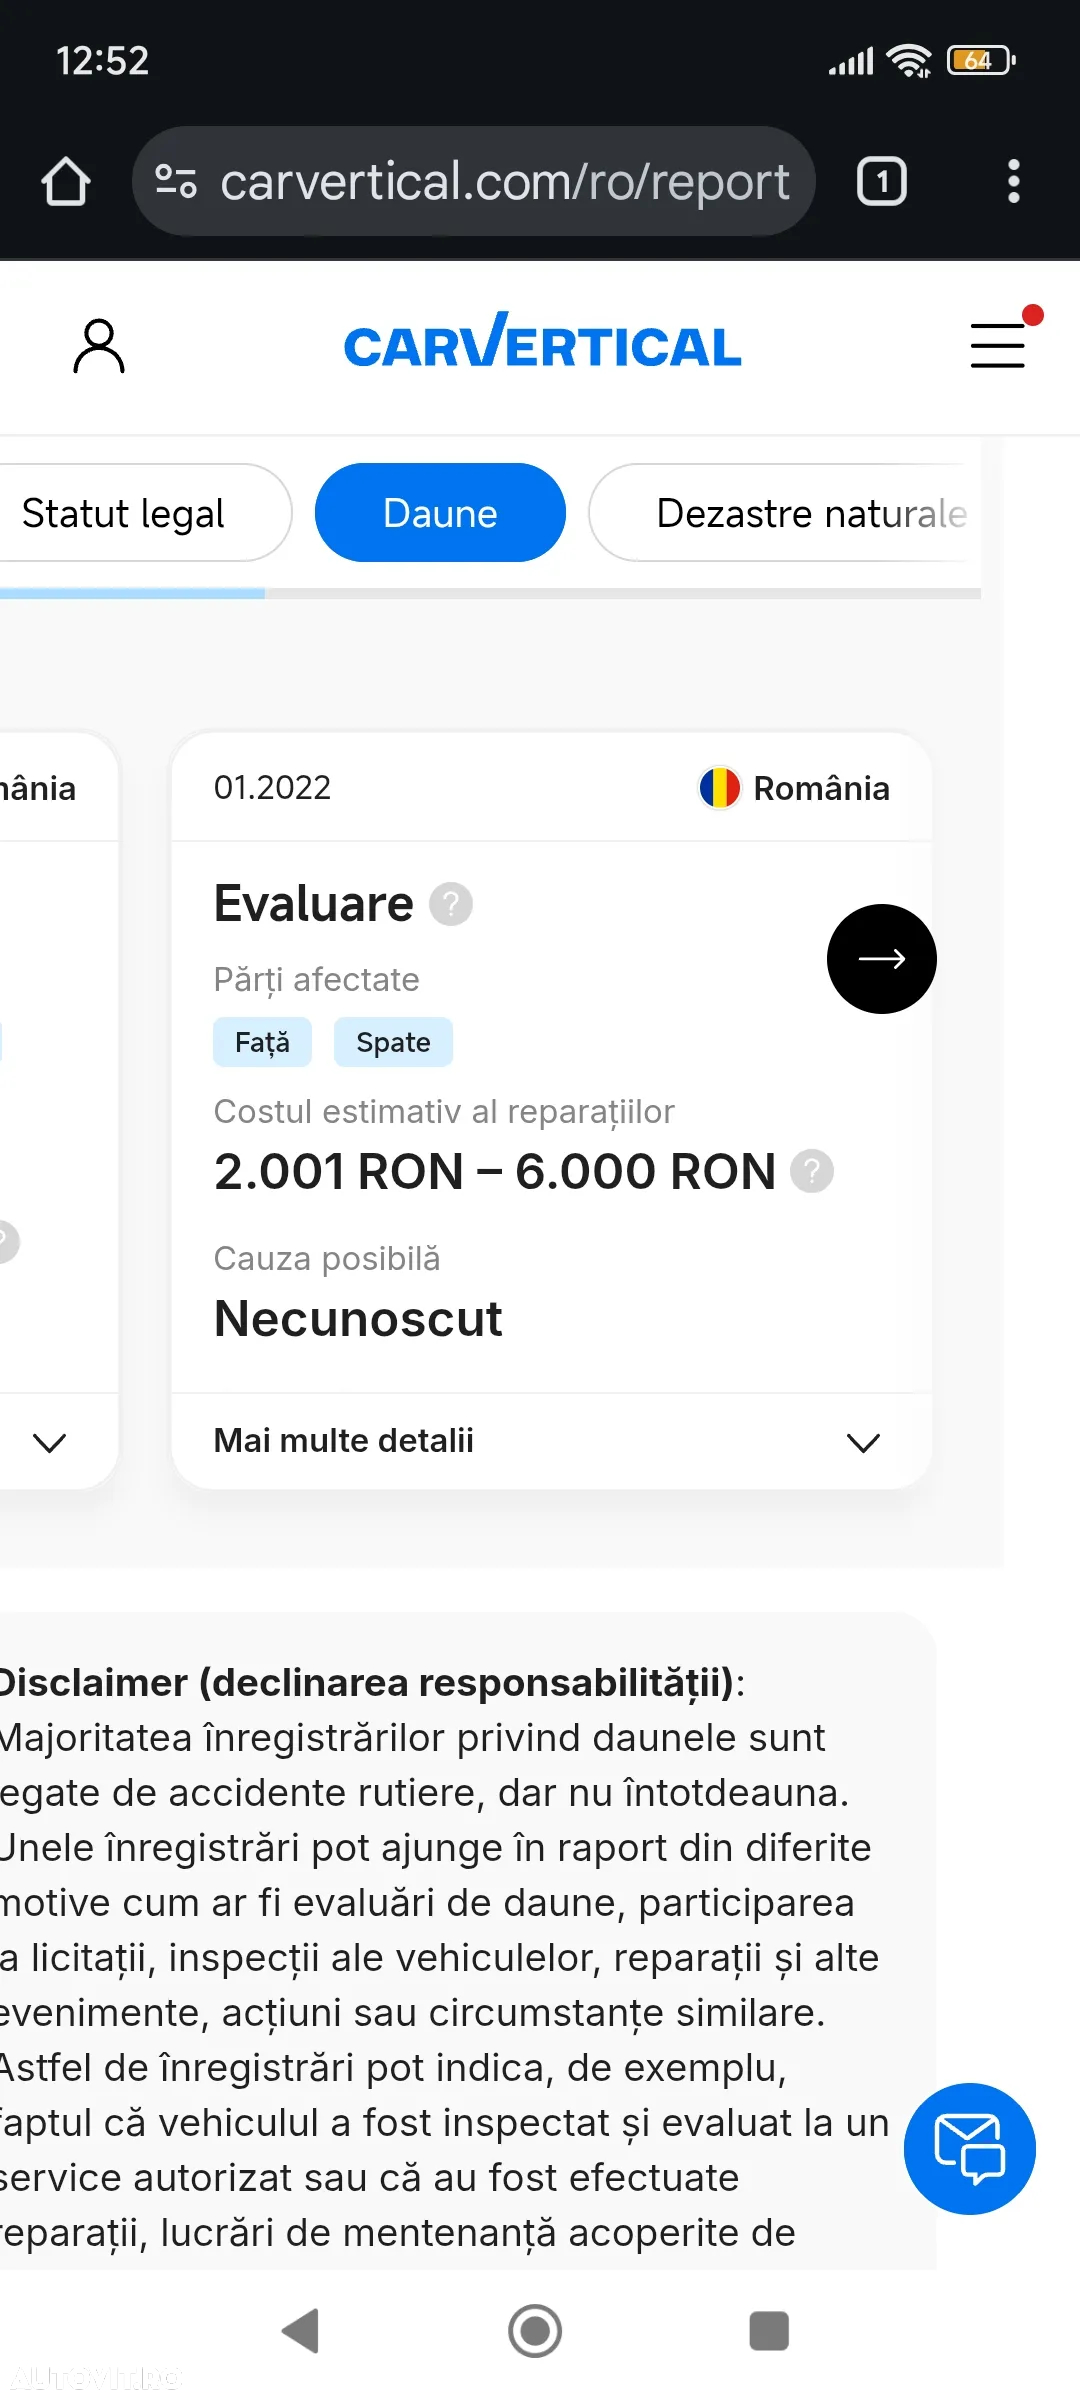This screenshot has height=2400, width=1080.
Task: Click the carVertical logo
Action: coord(542,342)
